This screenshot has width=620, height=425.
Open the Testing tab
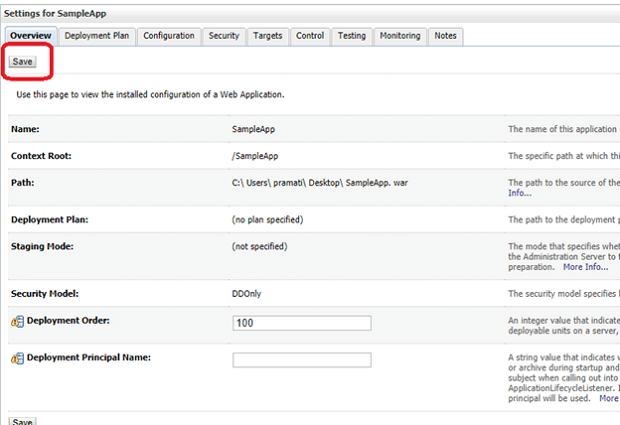351,36
